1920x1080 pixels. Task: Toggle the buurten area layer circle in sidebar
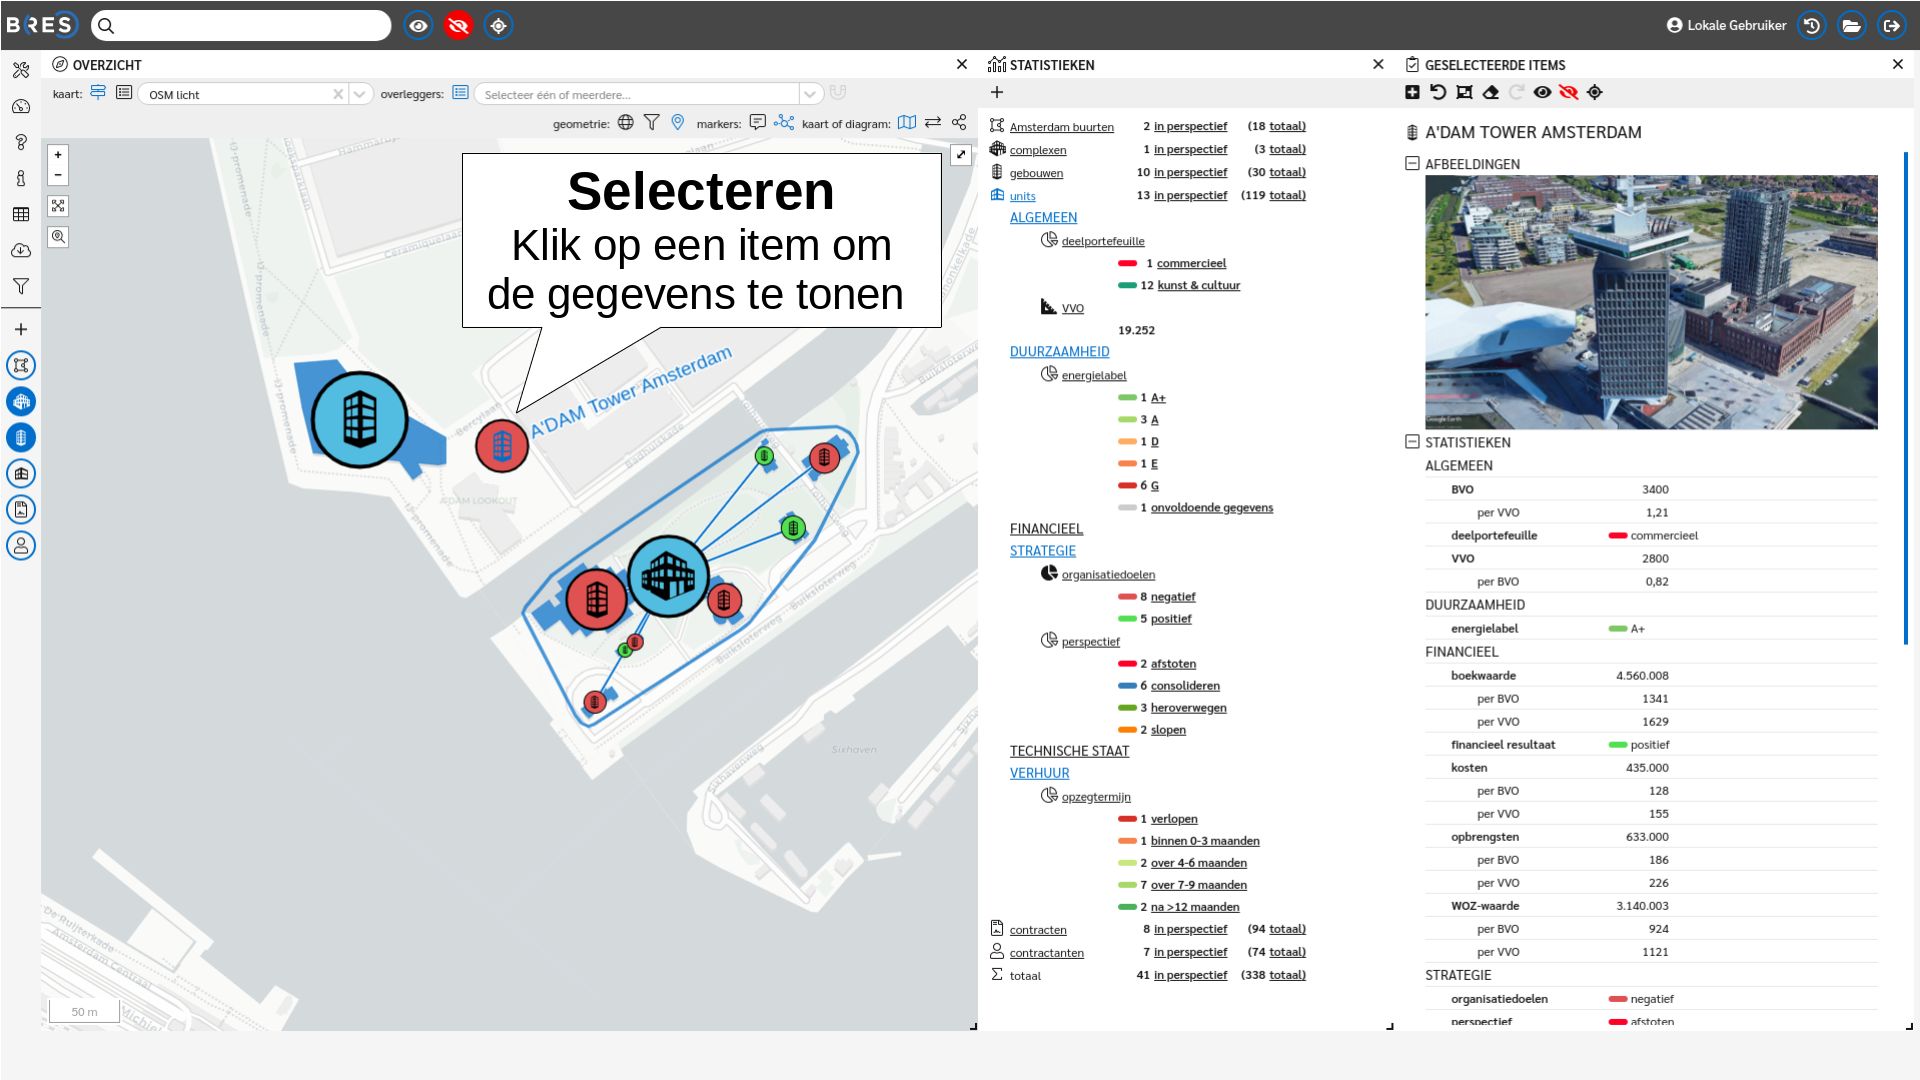click(21, 365)
